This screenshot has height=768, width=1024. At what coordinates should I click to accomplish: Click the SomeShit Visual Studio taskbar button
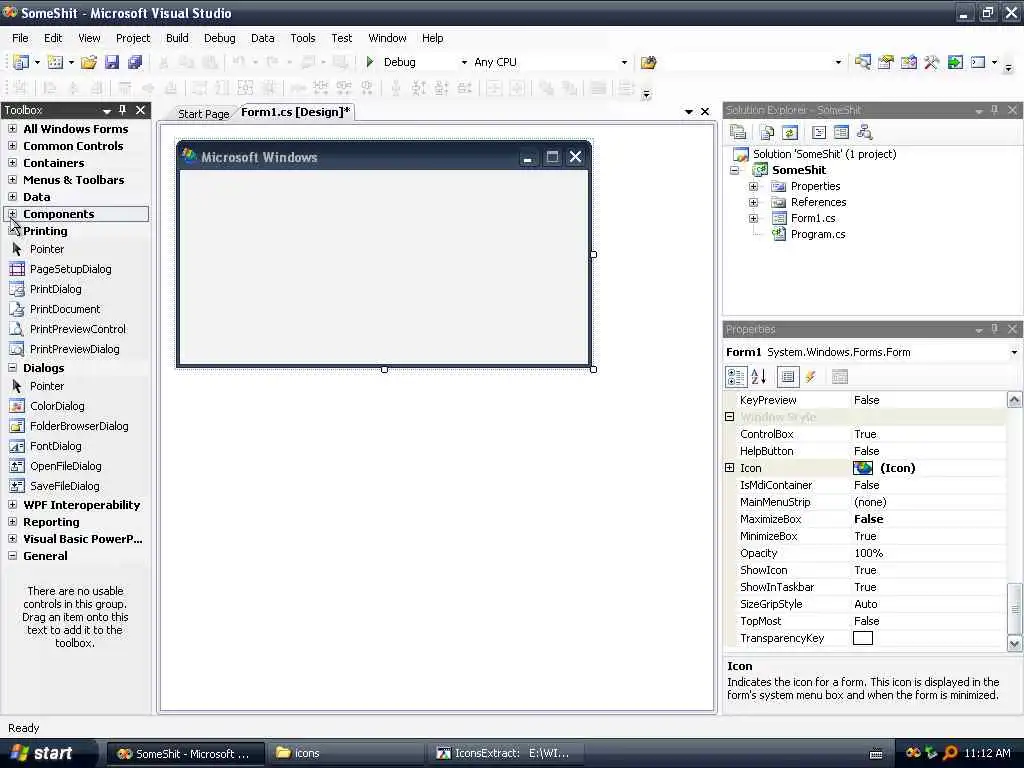(185, 753)
